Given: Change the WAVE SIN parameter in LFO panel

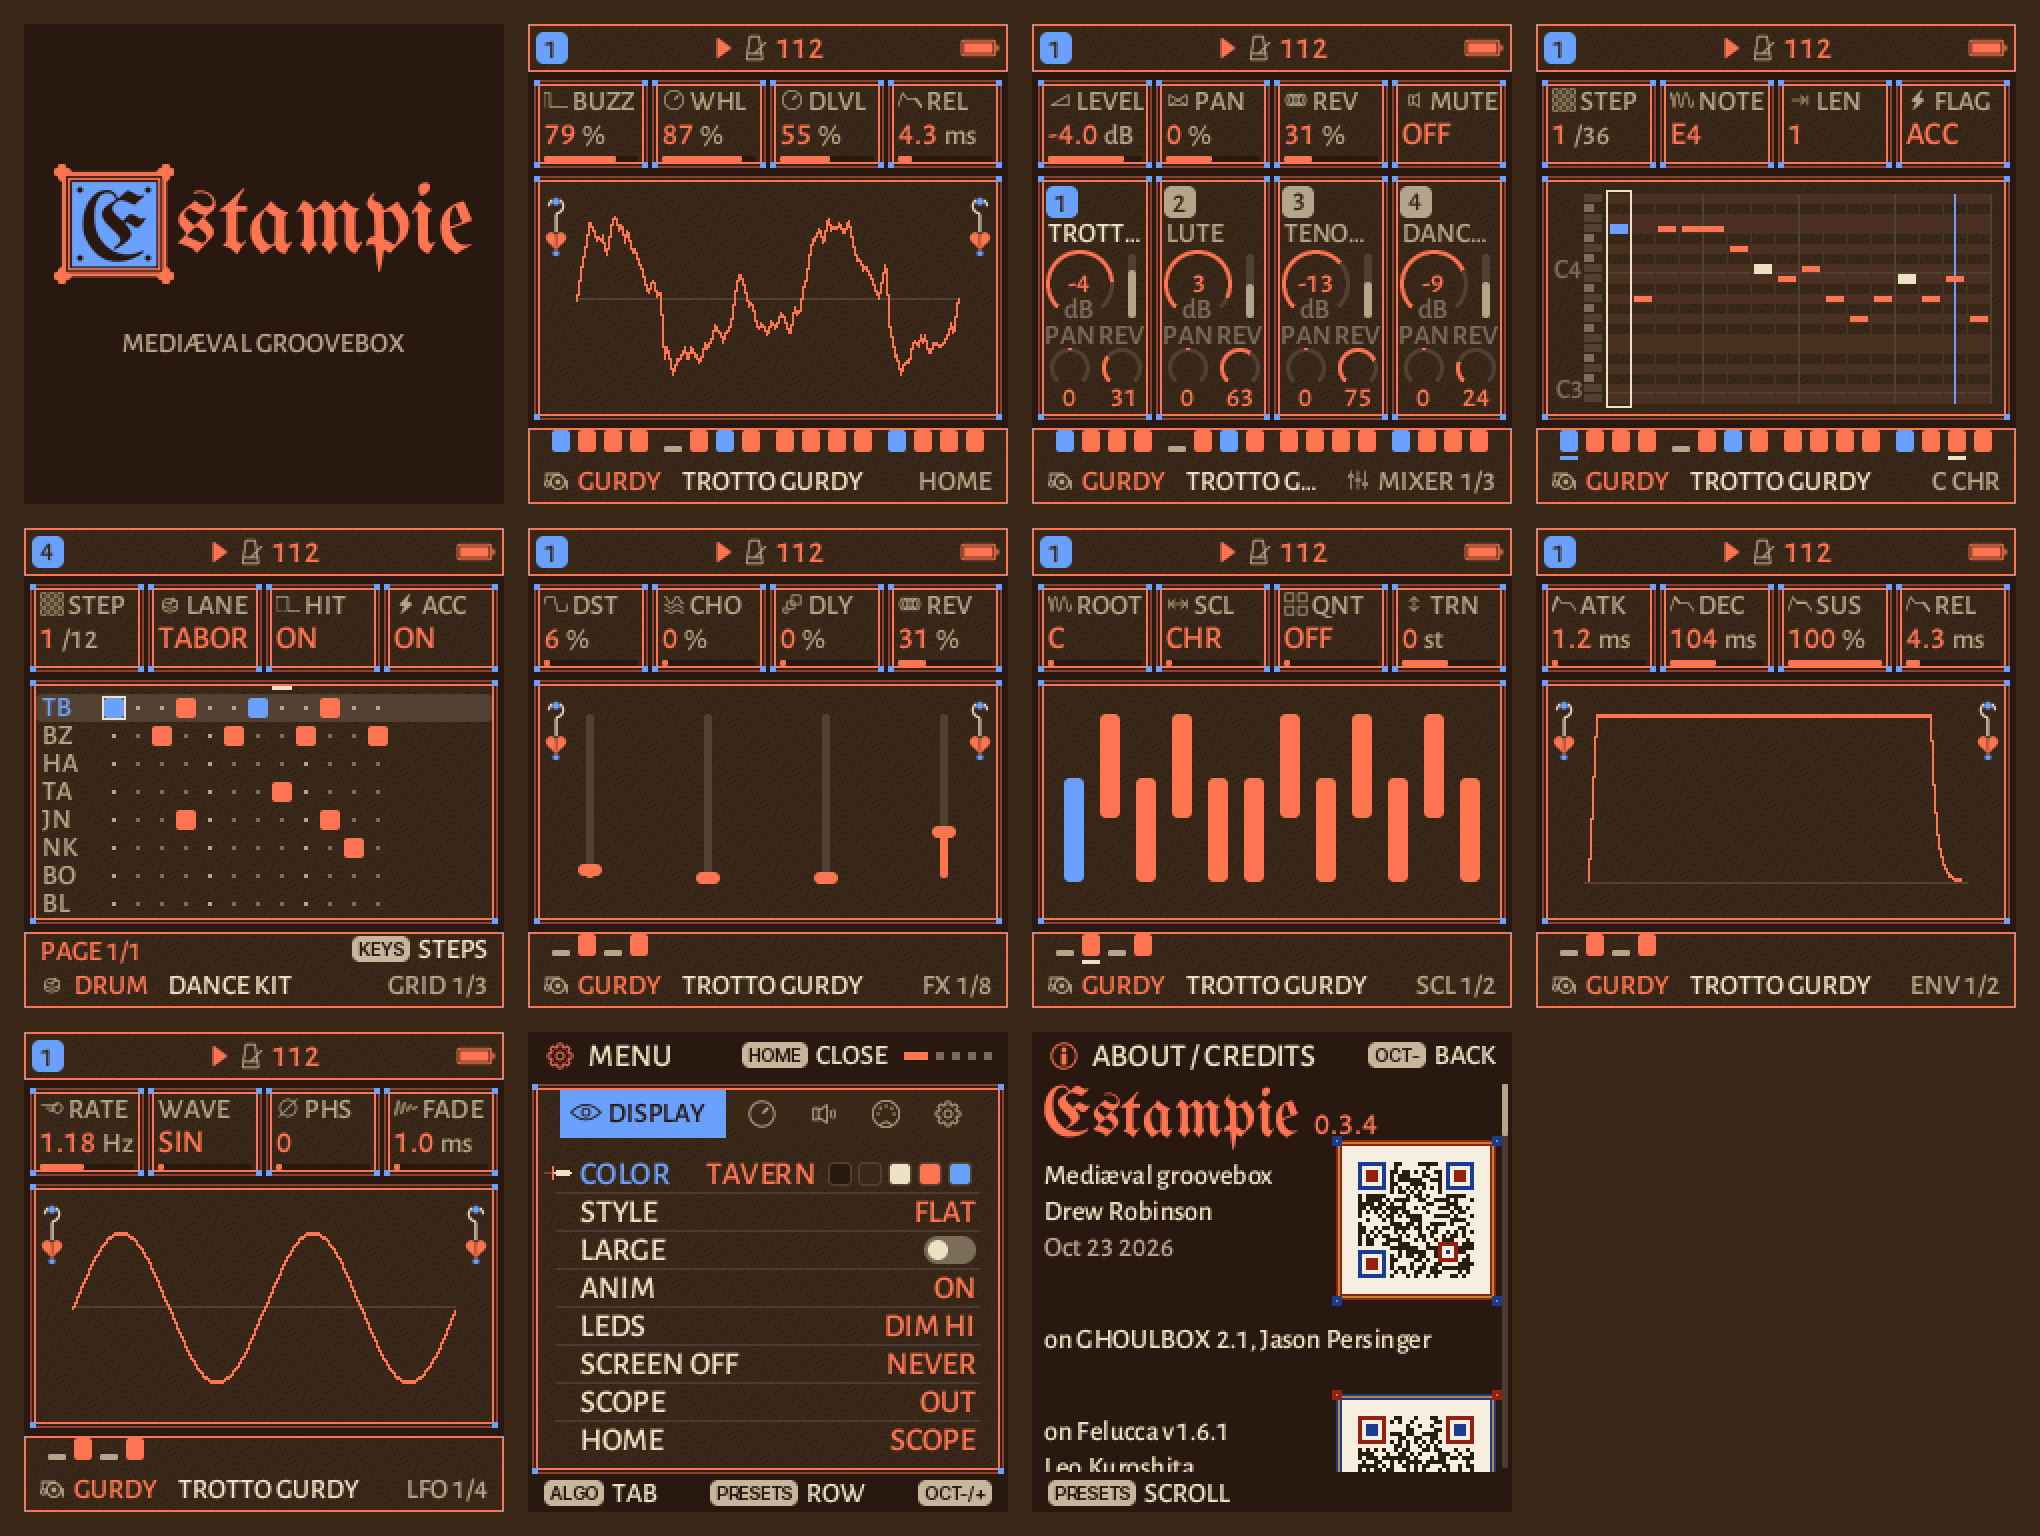Looking at the screenshot, I should click(204, 1132).
